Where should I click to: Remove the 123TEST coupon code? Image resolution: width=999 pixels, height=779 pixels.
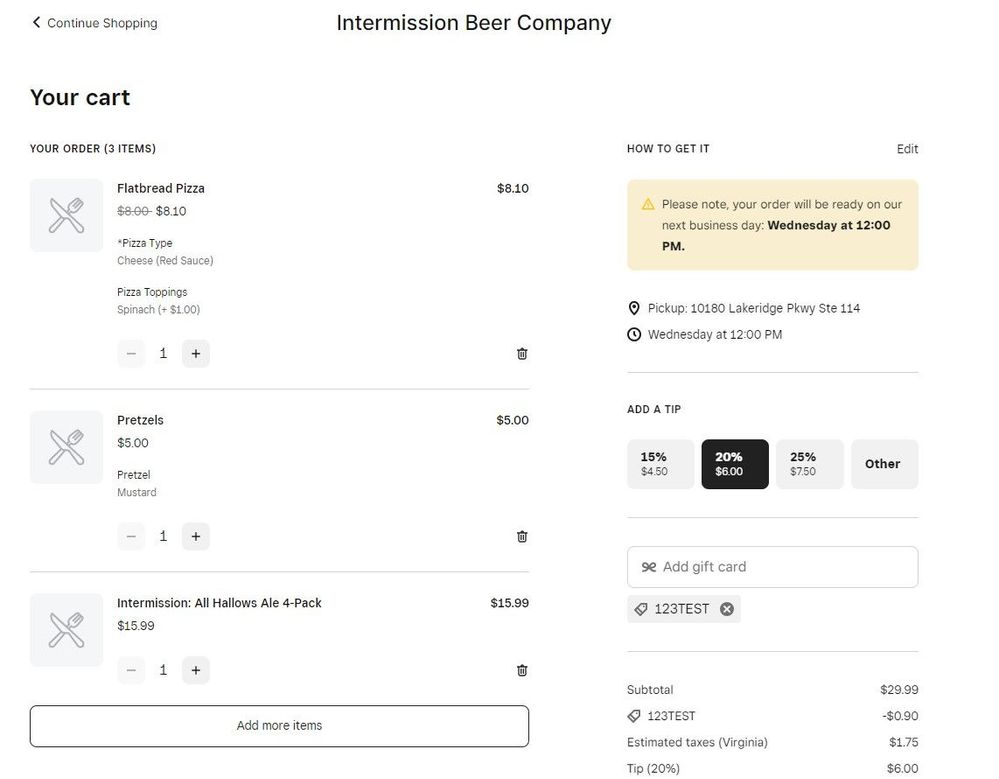tap(727, 609)
